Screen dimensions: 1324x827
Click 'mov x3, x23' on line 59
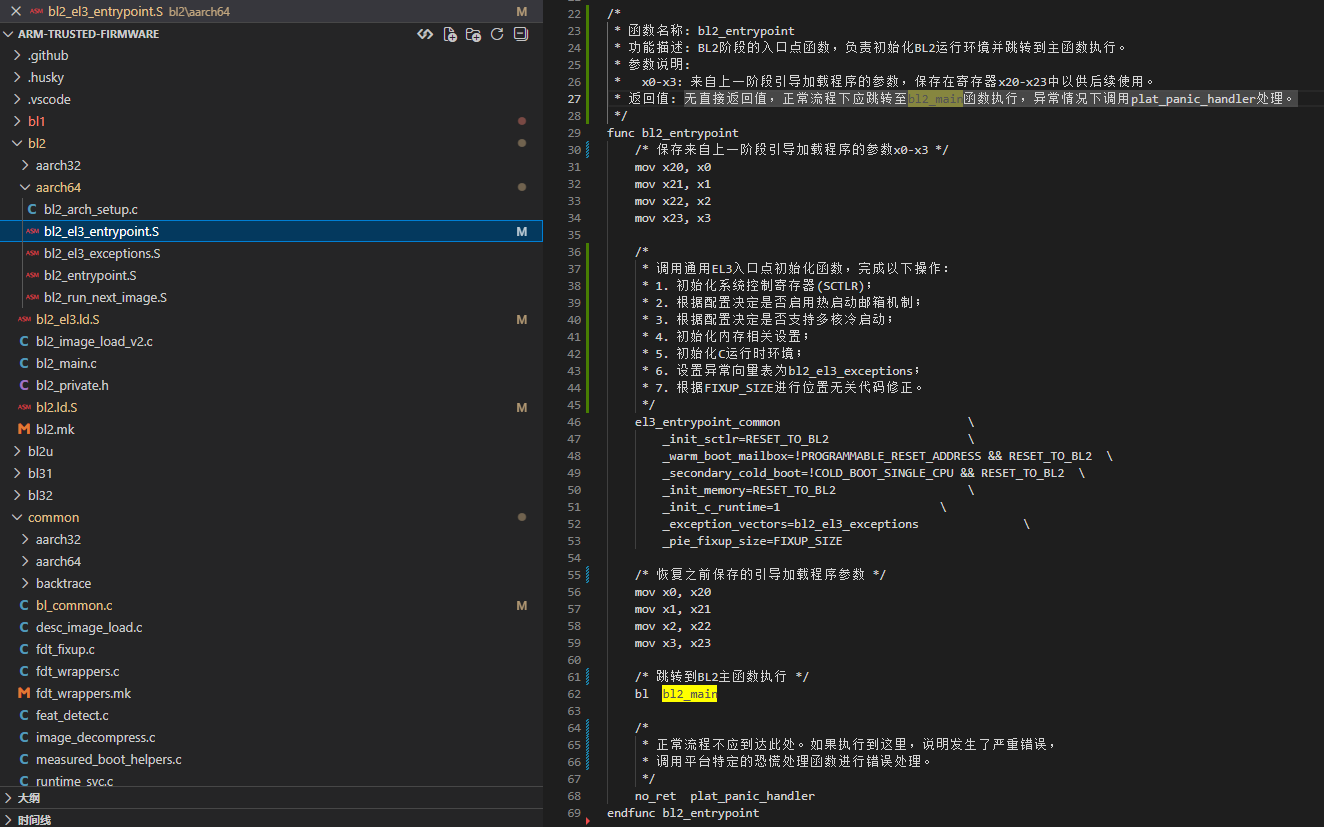[673, 643]
